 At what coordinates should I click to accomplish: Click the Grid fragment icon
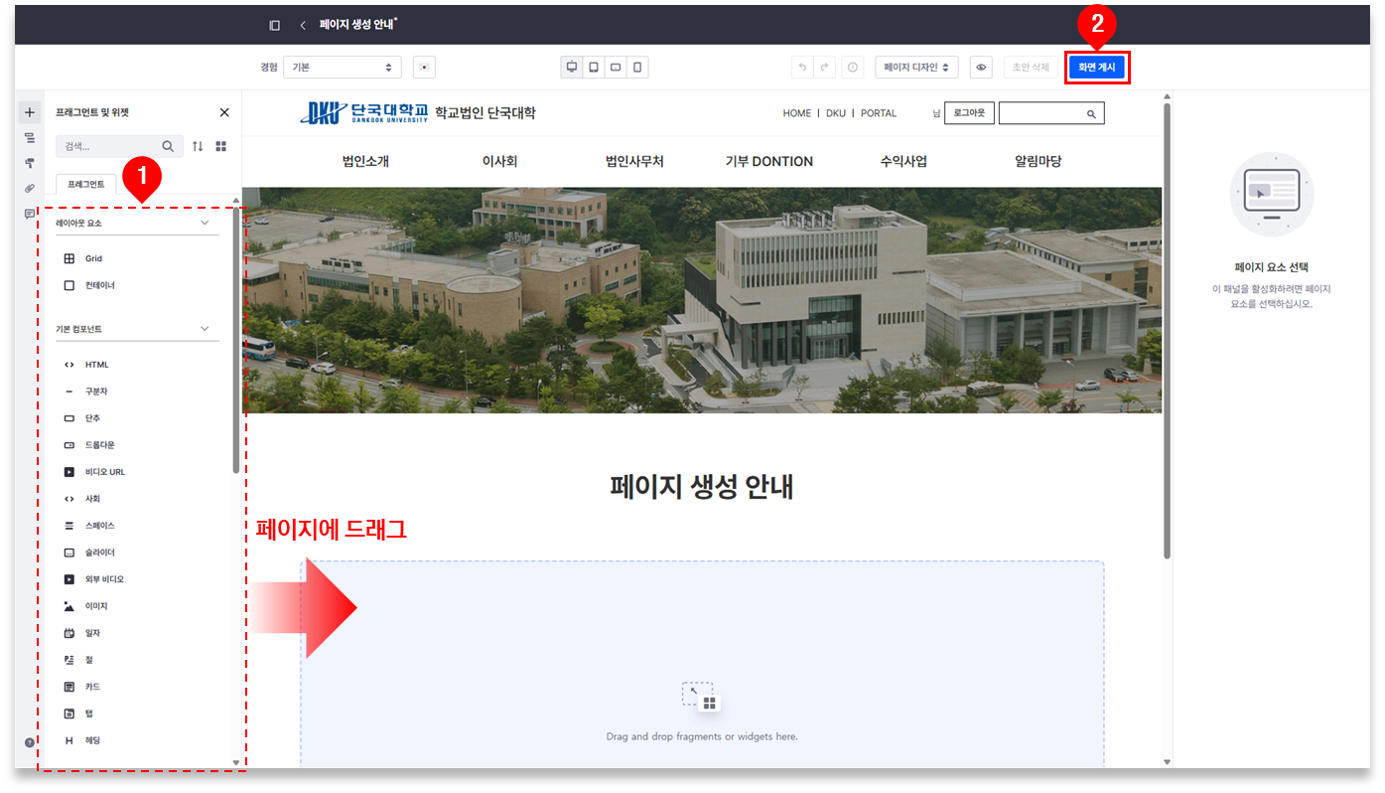(69, 259)
